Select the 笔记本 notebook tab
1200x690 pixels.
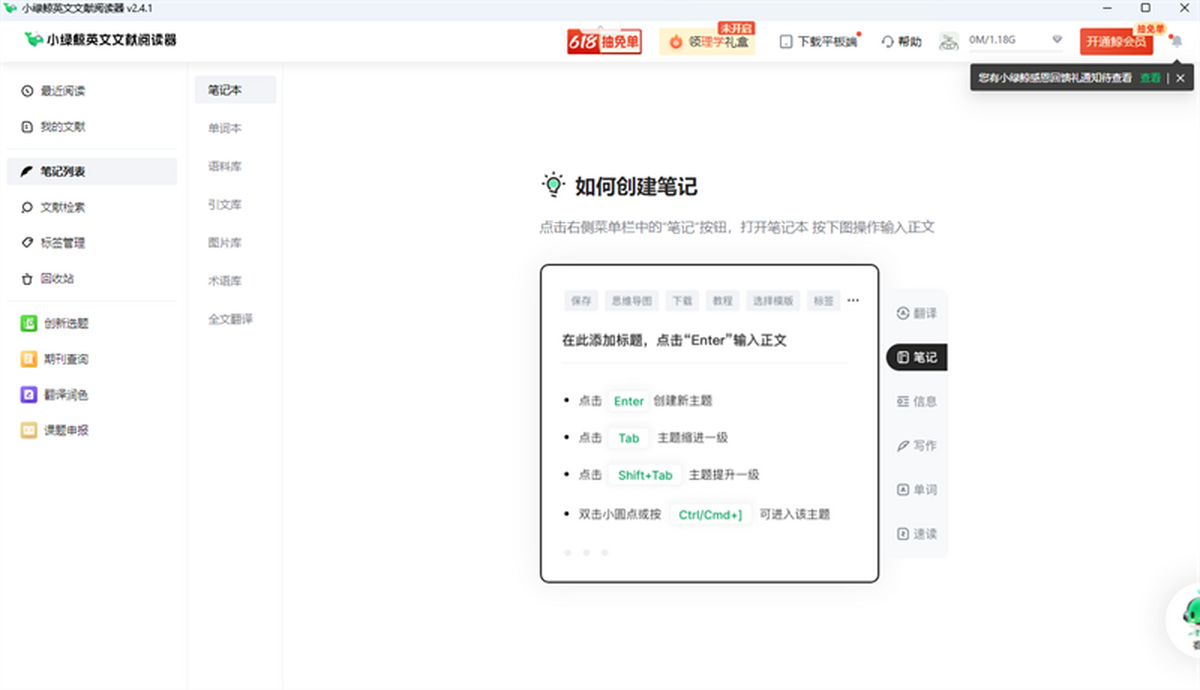[225, 90]
